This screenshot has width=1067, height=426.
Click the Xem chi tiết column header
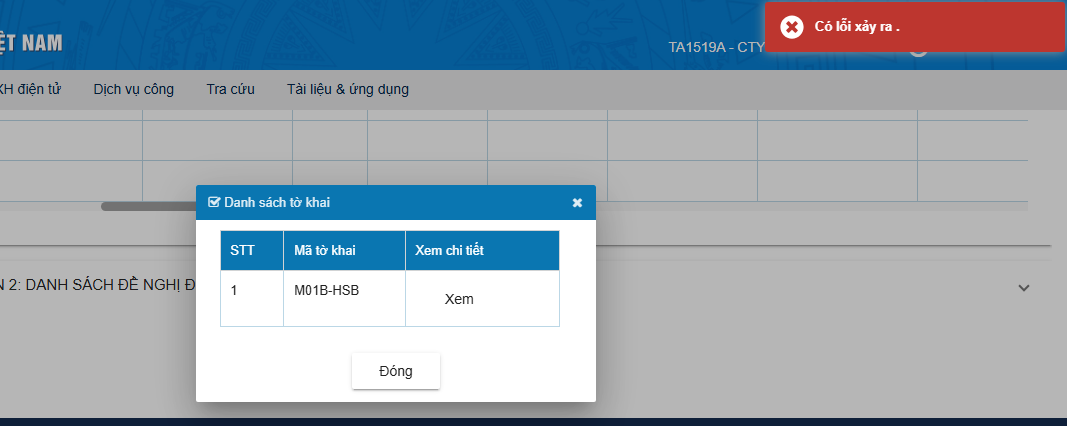449,250
